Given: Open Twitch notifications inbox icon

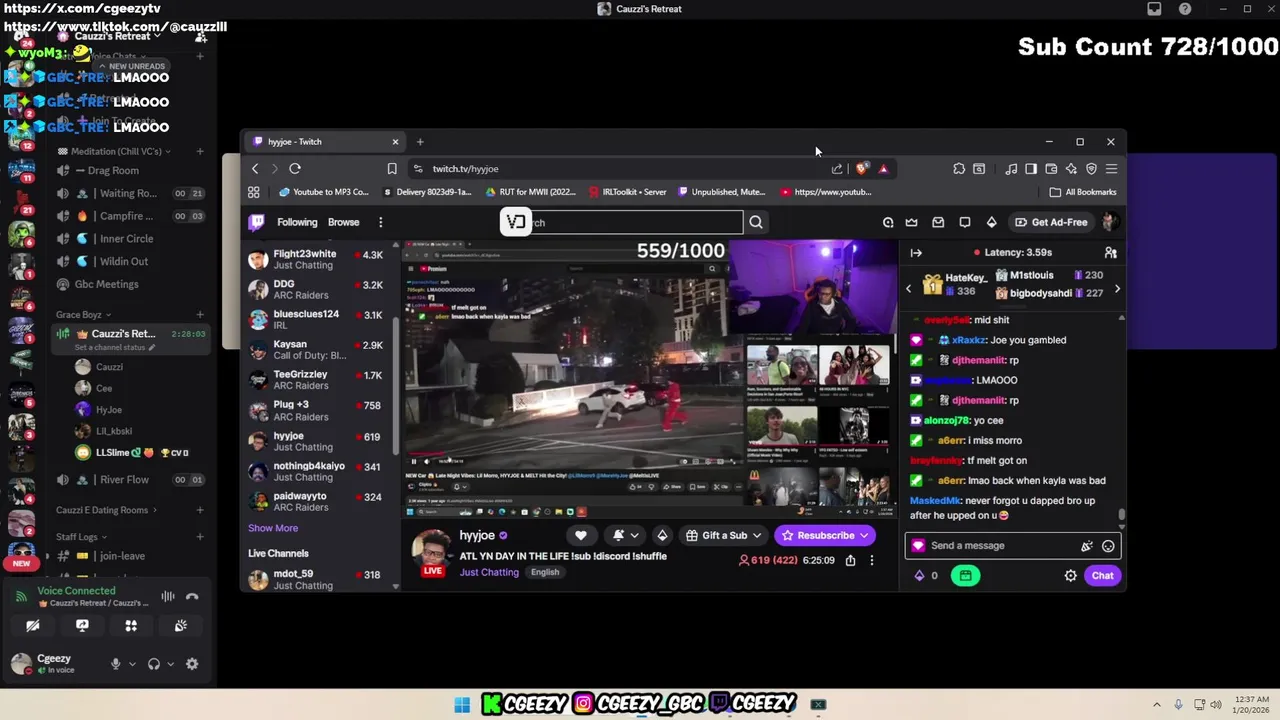Looking at the screenshot, I should (938, 222).
